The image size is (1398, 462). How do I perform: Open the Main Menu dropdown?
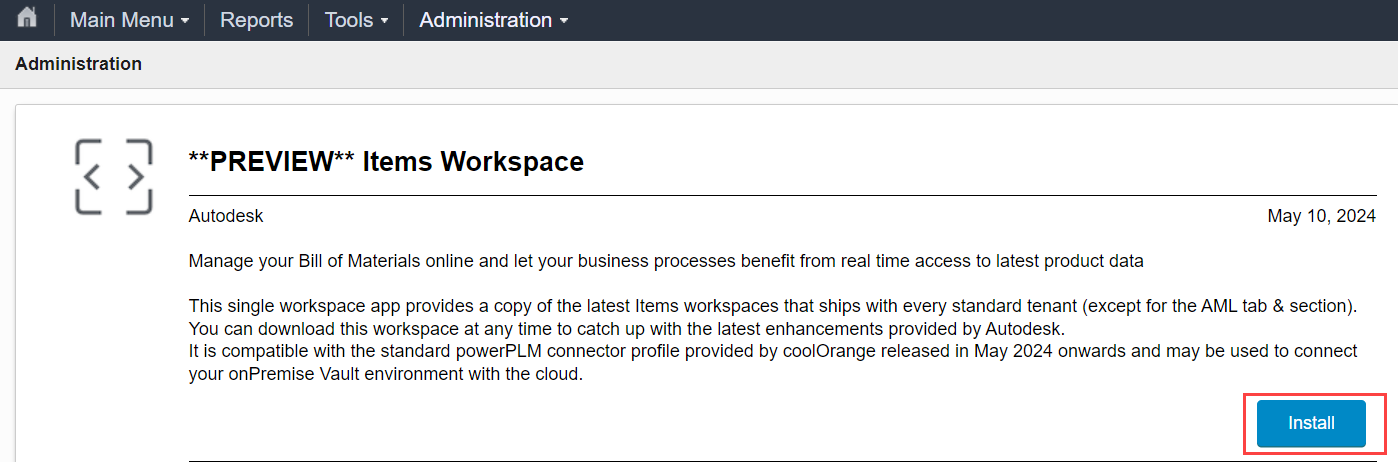(129, 20)
